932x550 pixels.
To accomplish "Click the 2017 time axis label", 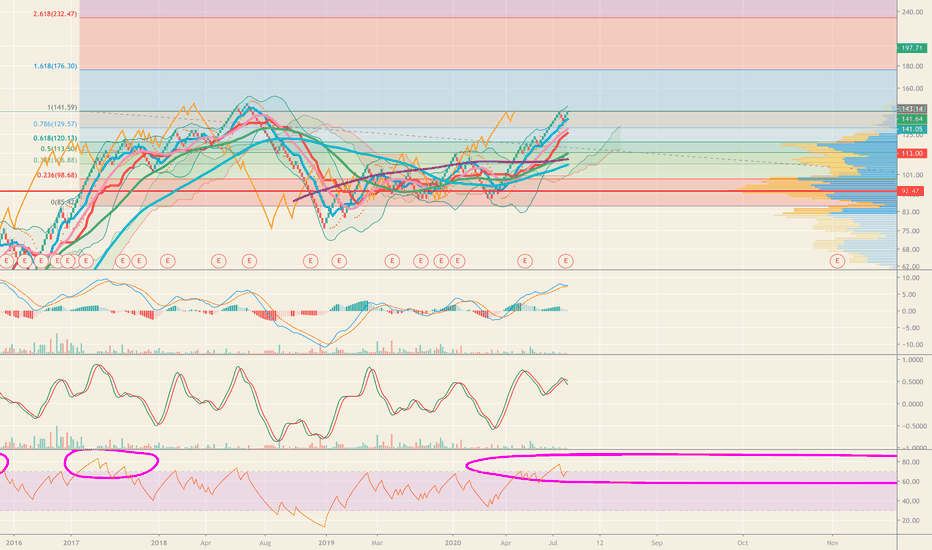I will [x=71, y=543].
